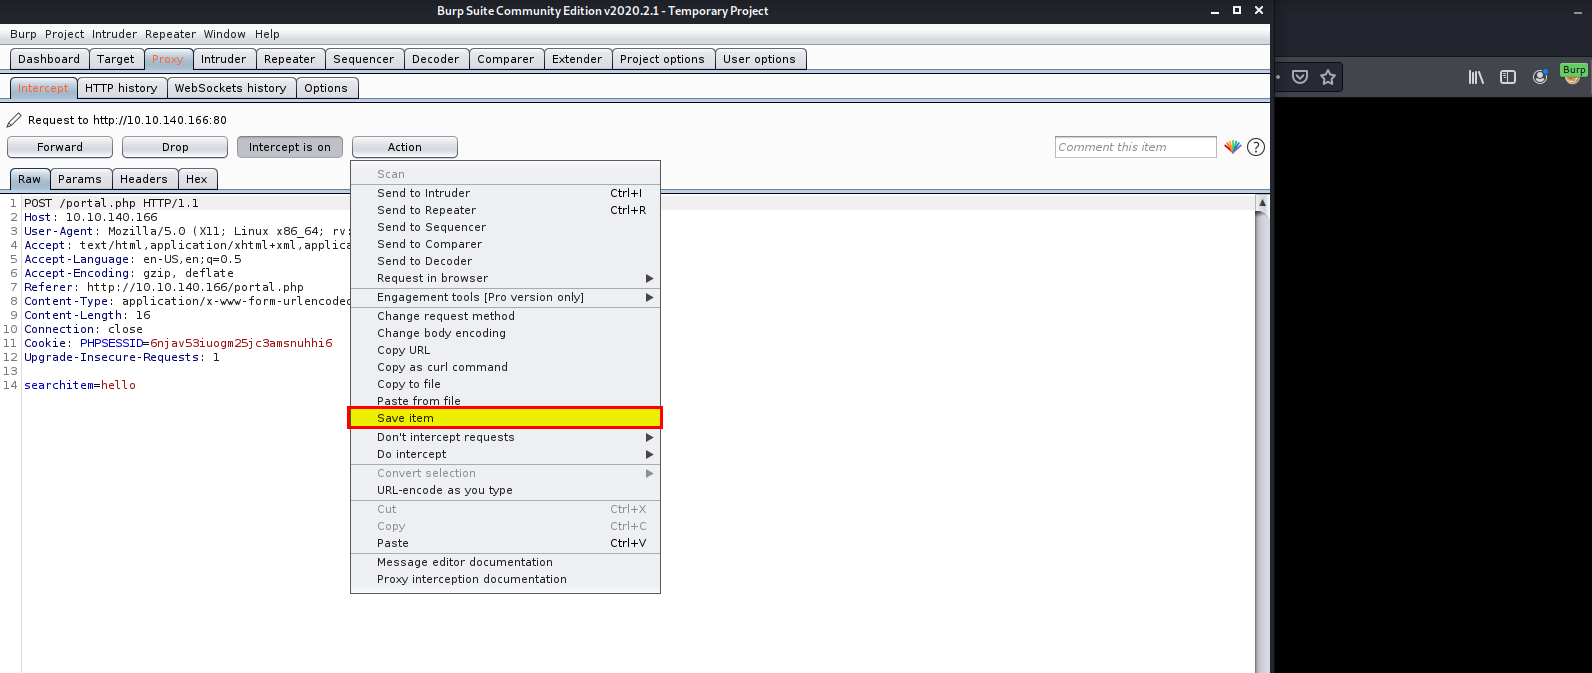This screenshot has width=1592, height=673.
Task: Save page to Pocket icon in browser
Action: point(1300,77)
